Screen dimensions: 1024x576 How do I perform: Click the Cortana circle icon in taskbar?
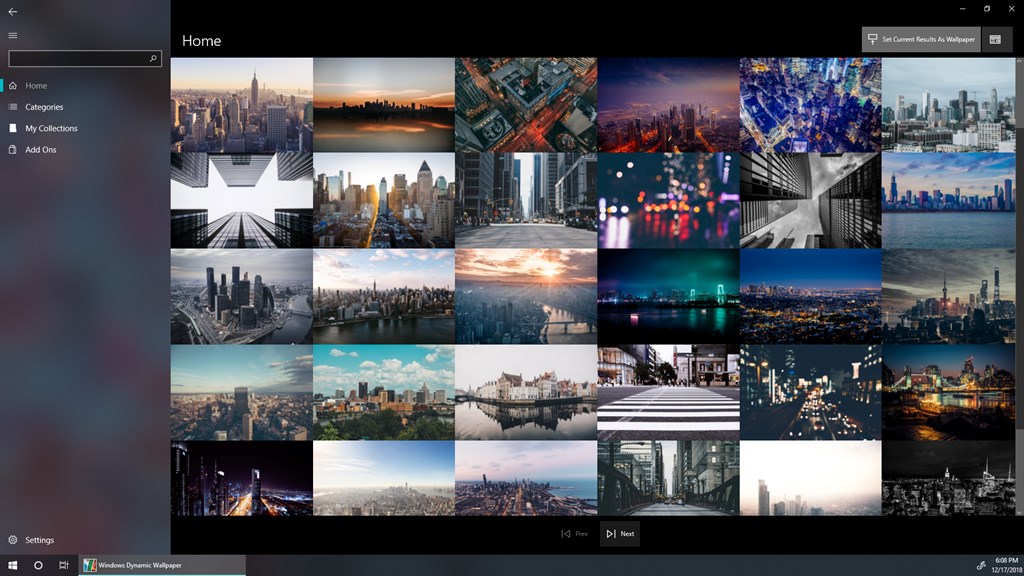(x=38, y=566)
